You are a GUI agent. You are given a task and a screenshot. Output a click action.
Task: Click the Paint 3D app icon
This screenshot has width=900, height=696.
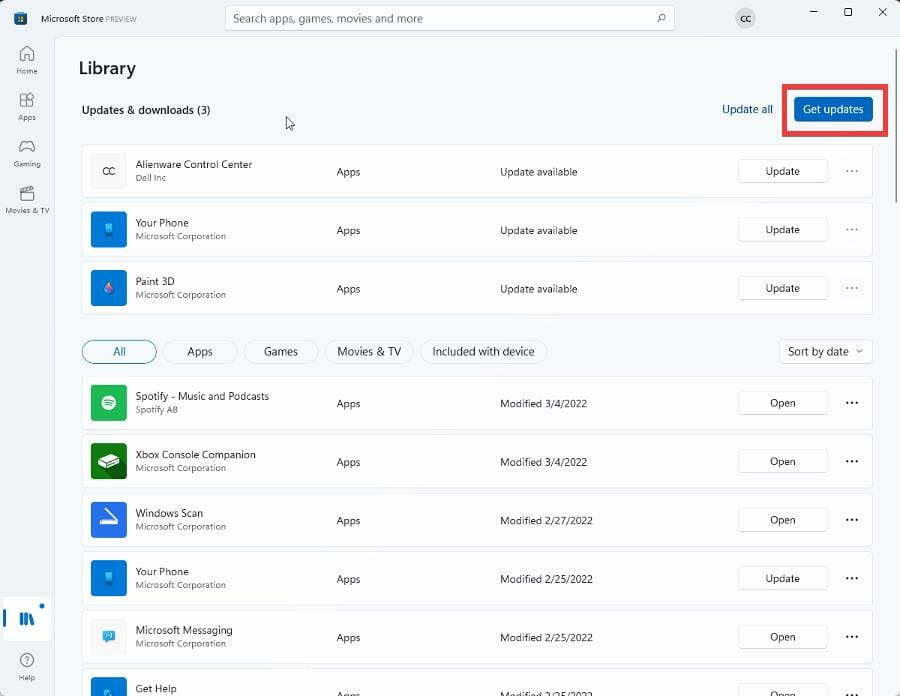coord(108,288)
